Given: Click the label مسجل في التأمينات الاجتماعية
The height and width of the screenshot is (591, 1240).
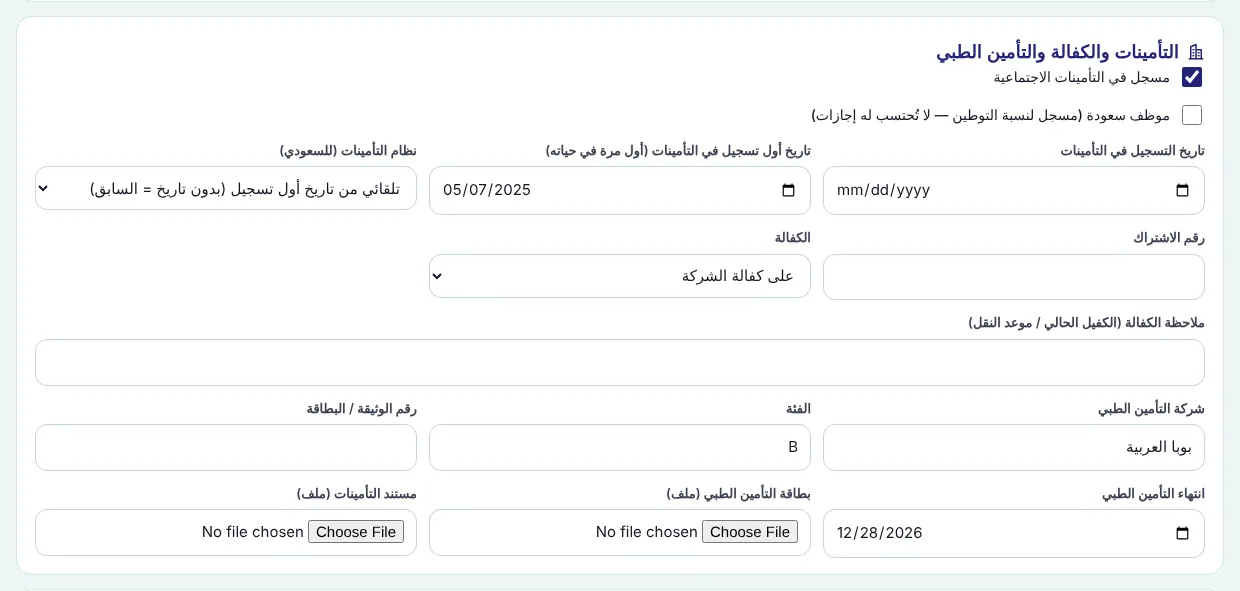Looking at the screenshot, I should coord(1082,77).
